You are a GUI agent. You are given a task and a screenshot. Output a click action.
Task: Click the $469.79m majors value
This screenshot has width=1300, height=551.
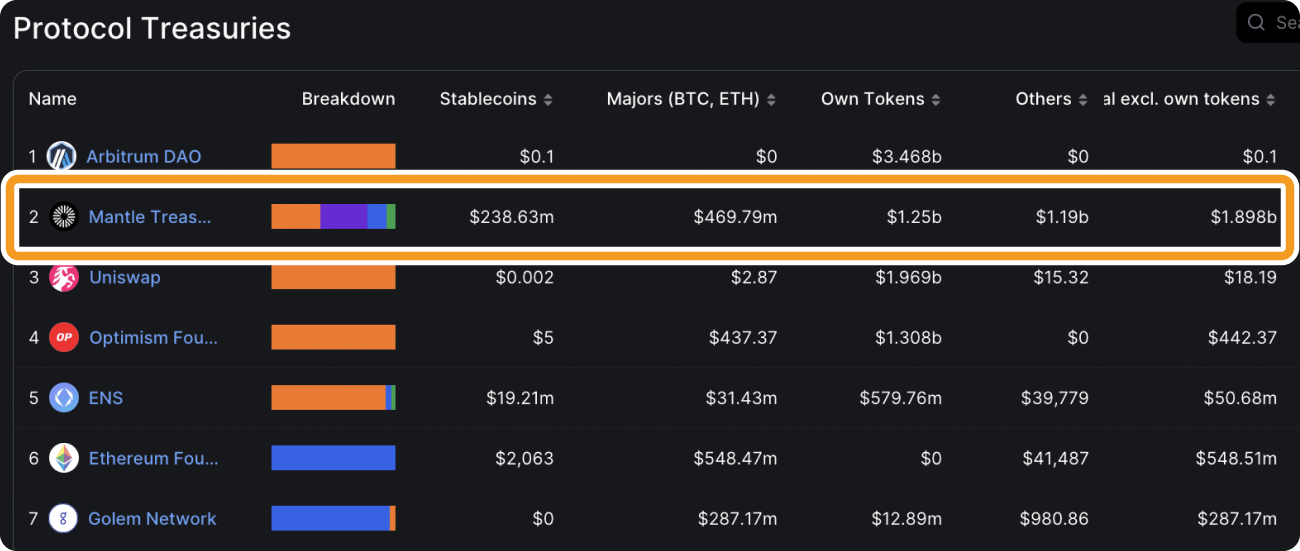[x=735, y=217]
